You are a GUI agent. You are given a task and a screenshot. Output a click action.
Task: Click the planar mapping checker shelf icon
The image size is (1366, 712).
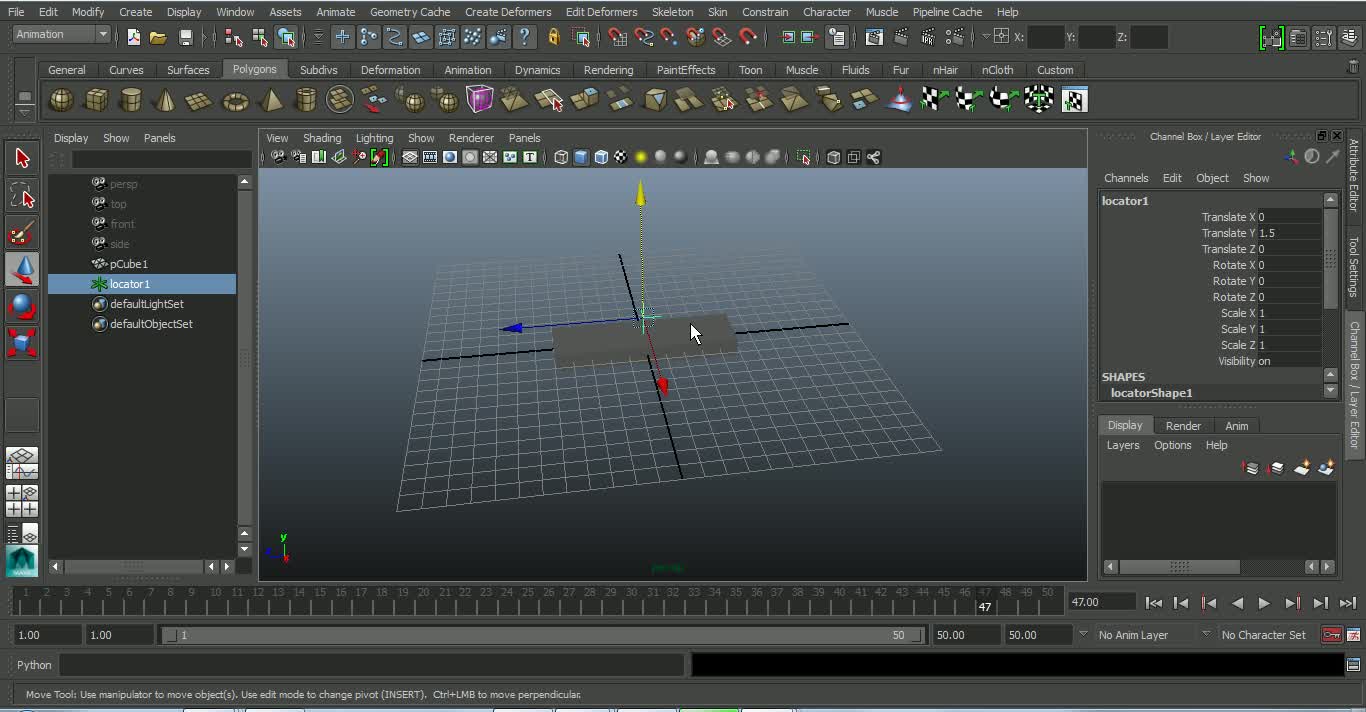coord(933,100)
